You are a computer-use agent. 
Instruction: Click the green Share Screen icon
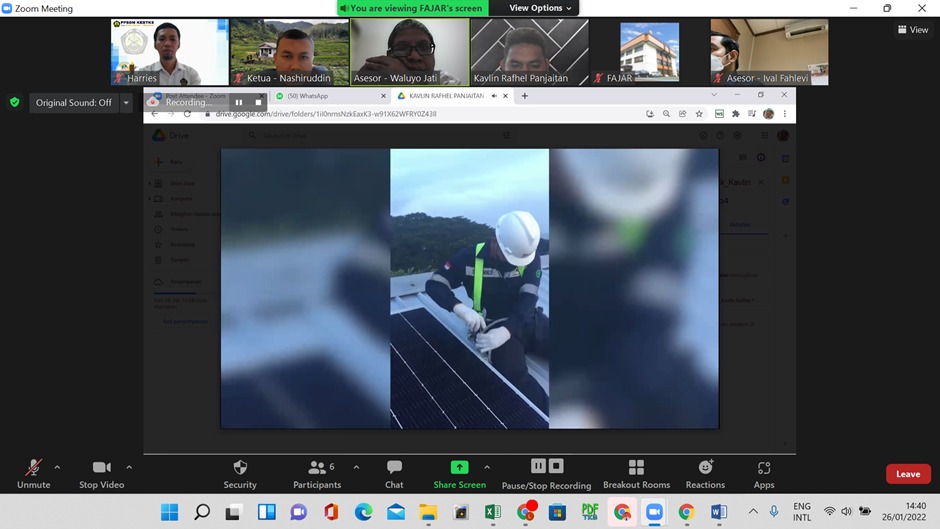pos(459,467)
